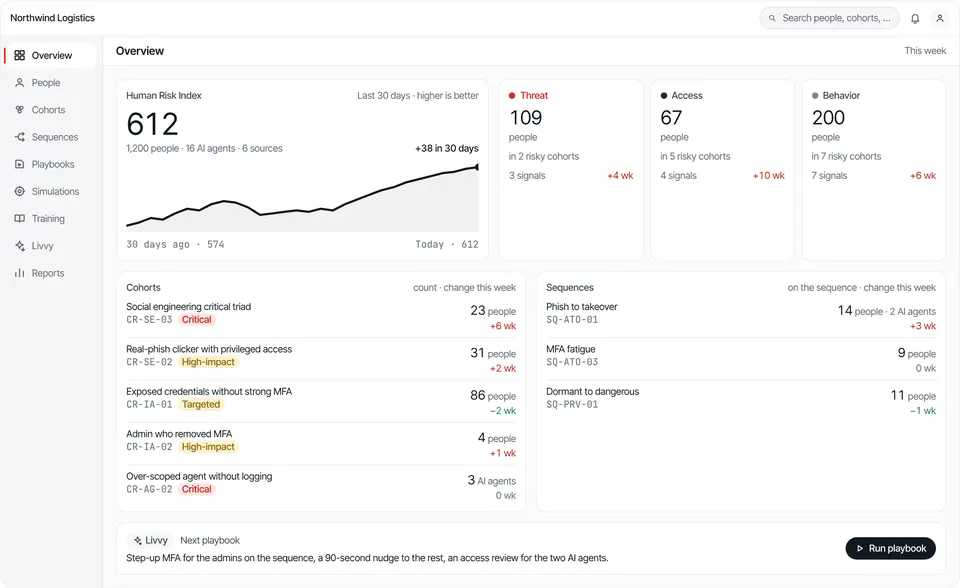Image resolution: width=960 pixels, height=588 pixels.
Task: Click the People person icon in sidebar
Action: click(x=20, y=83)
